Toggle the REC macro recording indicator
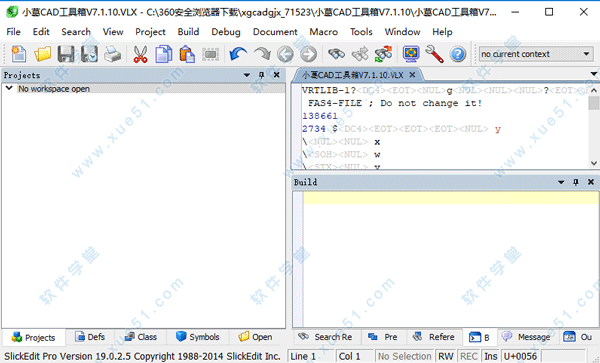Screen dimensions: 600x363 469,356
